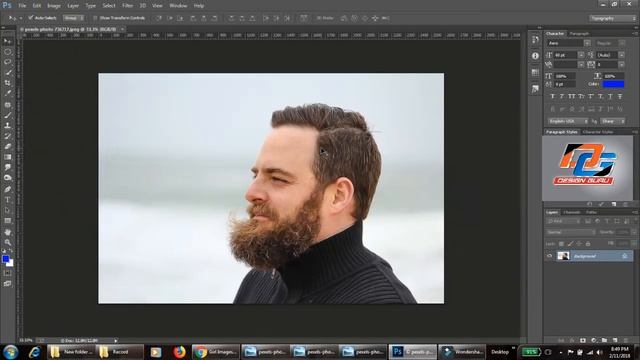
Task: Click the Windows Start button
Action: (10, 351)
